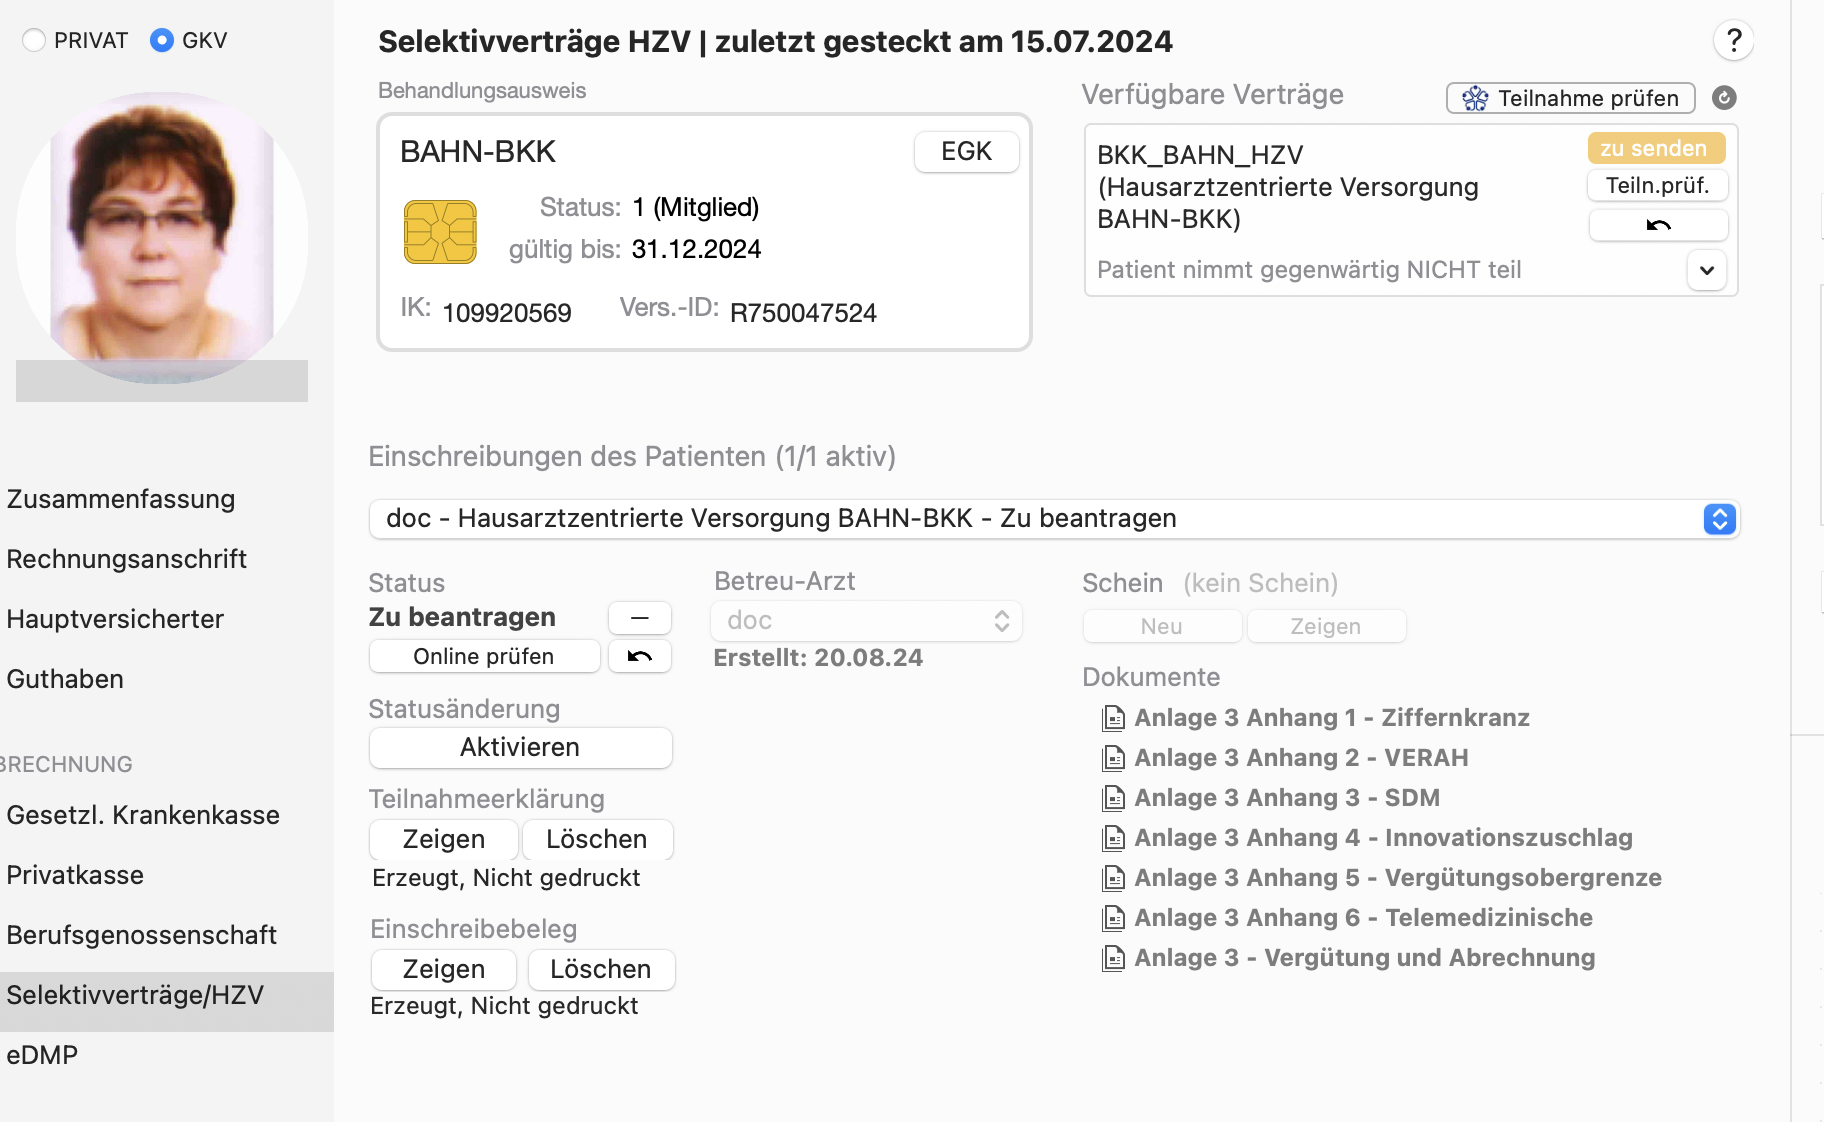Open Anlage 3 Anhang 3 - SDM text
Screen dimensions: 1824x1122
[x=1287, y=798]
